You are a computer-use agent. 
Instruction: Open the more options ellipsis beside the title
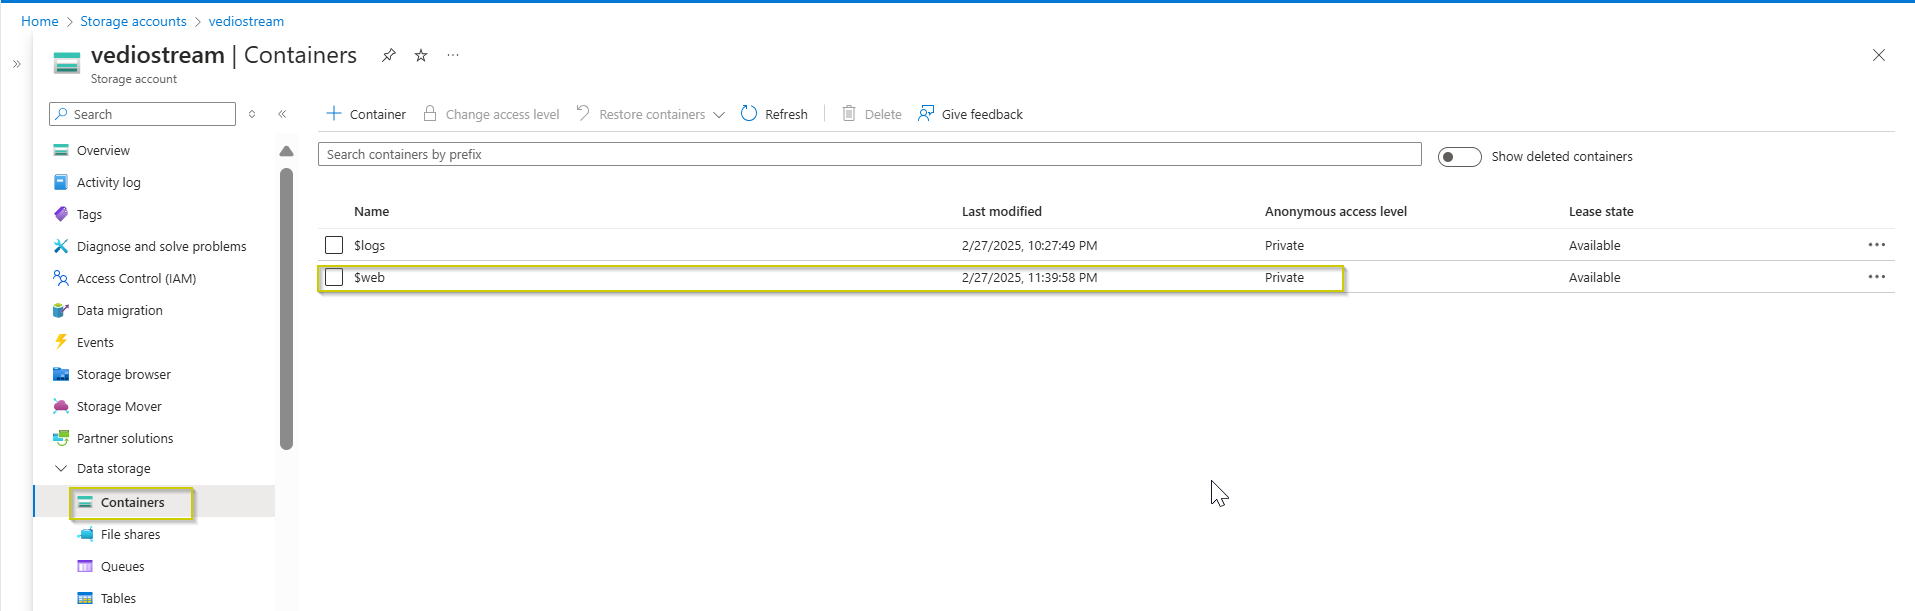click(x=453, y=55)
